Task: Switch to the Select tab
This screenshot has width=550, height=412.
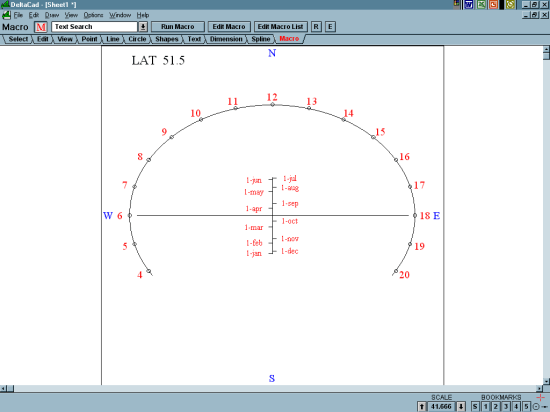Action: 18,39
